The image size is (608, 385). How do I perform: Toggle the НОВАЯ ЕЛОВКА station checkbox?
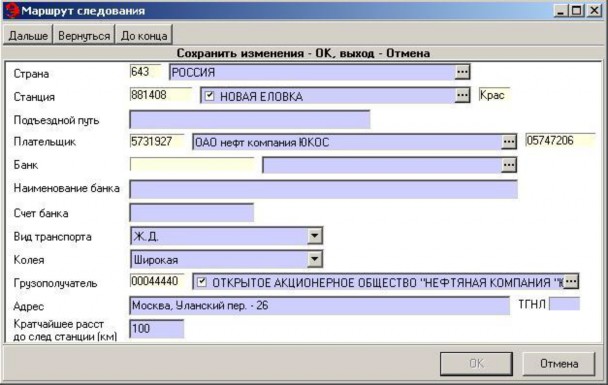pos(209,96)
